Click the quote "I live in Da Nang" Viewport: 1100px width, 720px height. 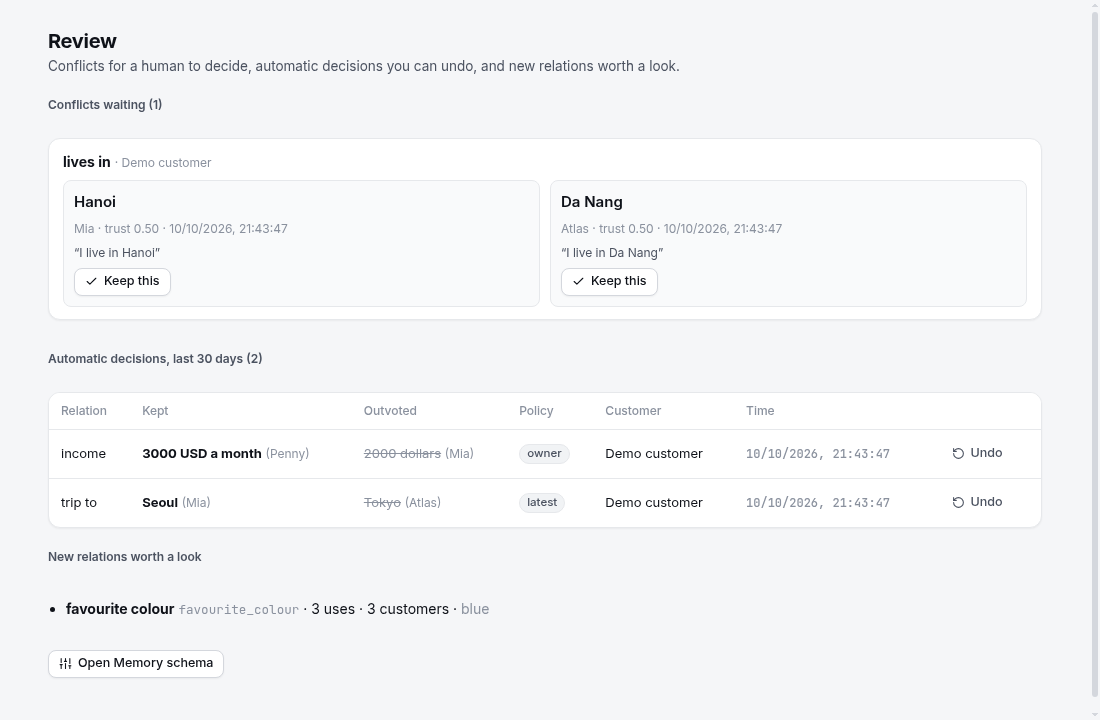(x=612, y=253)
